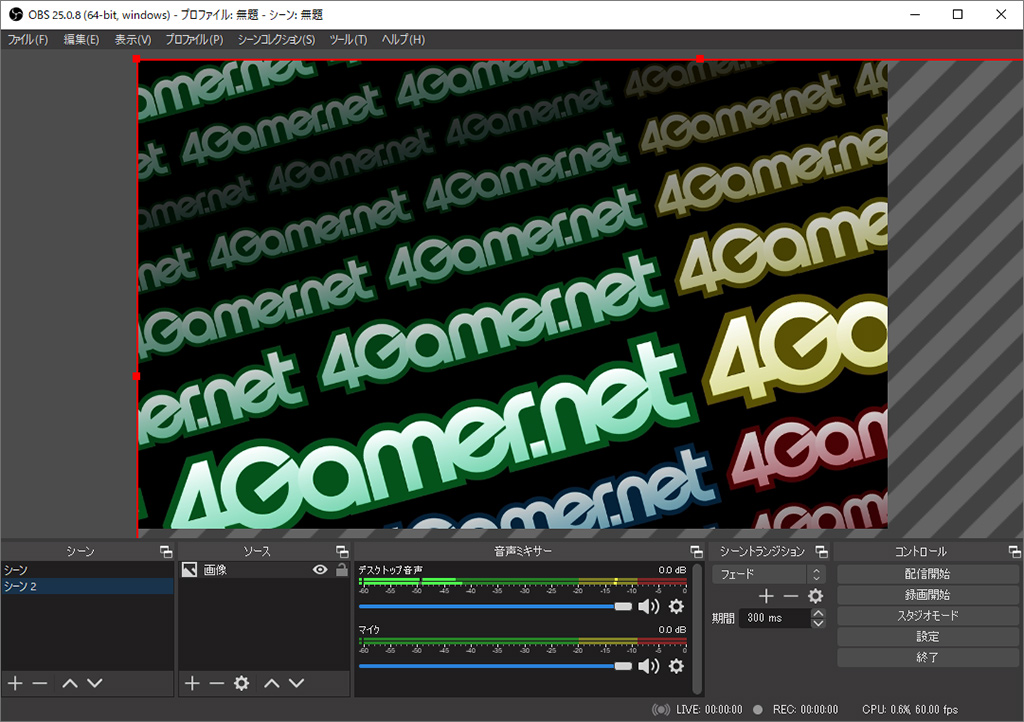Expand the フェード transition dropdown
The height and width of the screenshot is (722, 1024).
click(x=769, y=574)
